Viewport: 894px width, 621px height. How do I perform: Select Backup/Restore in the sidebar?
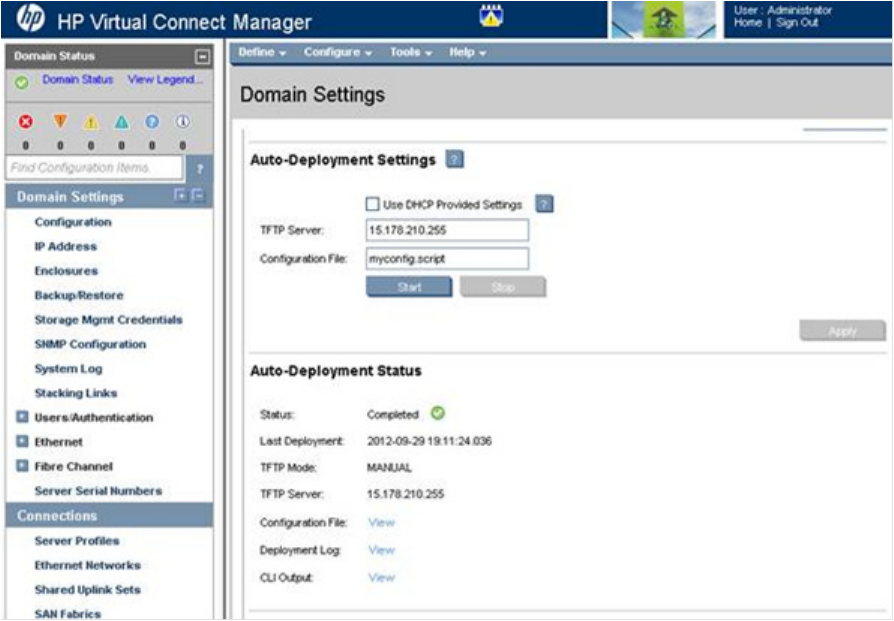point(79,295)
